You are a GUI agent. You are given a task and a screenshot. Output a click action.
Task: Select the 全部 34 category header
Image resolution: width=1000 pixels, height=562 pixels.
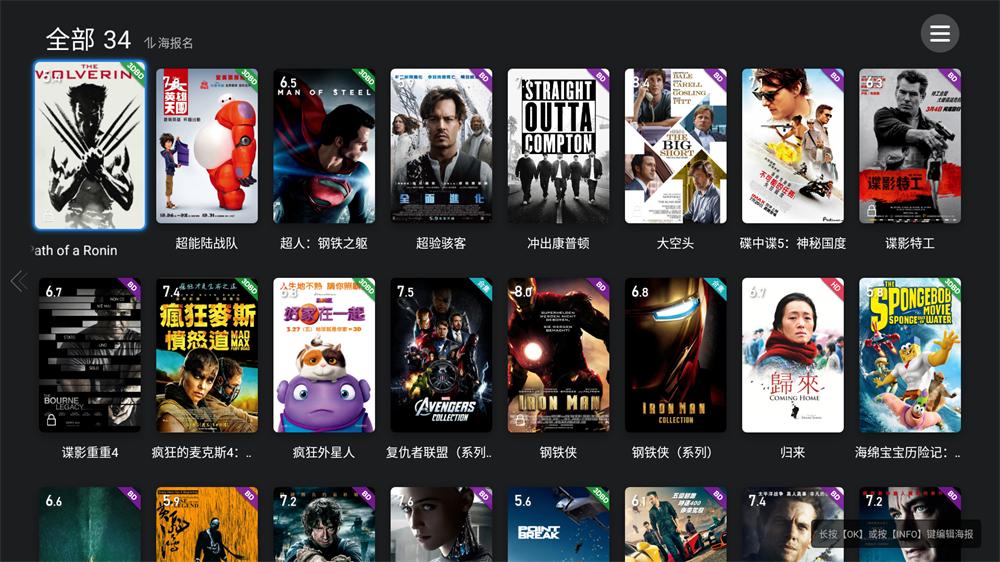click(x=88, y=40)
